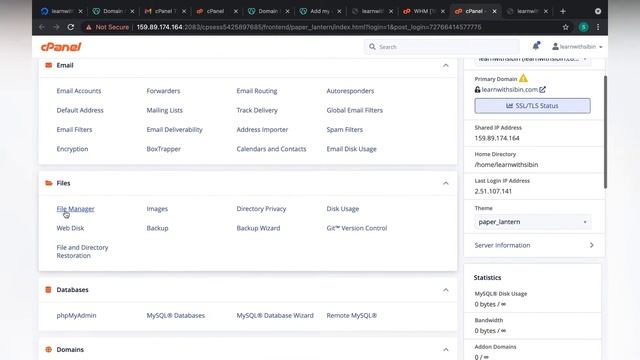
Task: Click the learnwithsibin.com primary domain link
Action: click(x=509, y=89)
